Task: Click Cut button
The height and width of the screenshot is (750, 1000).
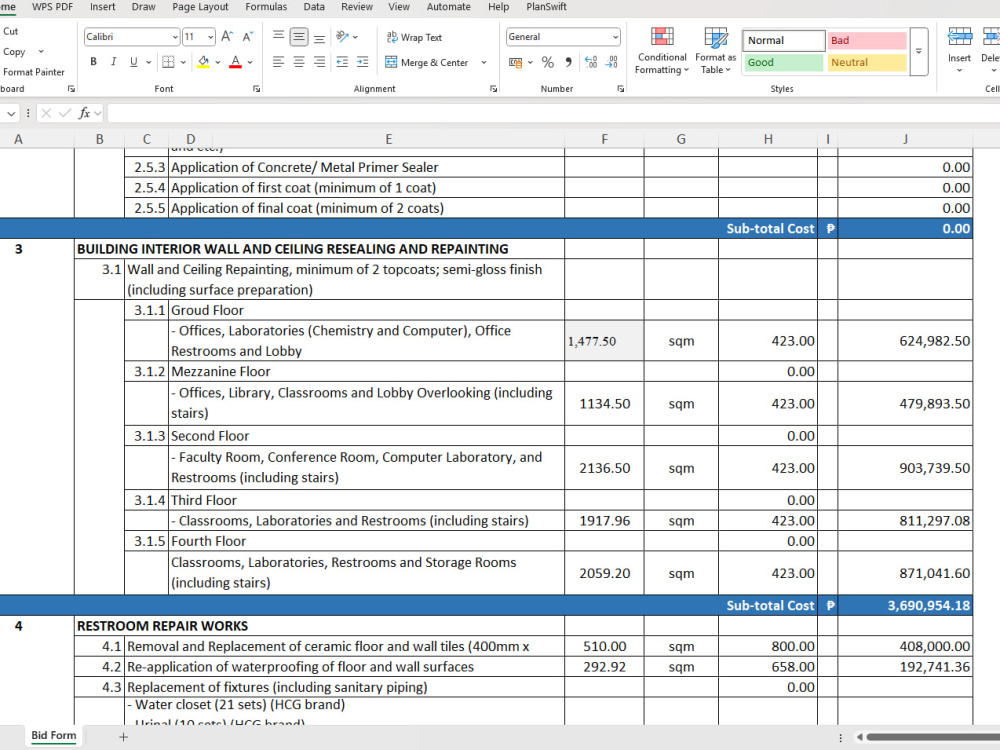Action: point(11,31)
